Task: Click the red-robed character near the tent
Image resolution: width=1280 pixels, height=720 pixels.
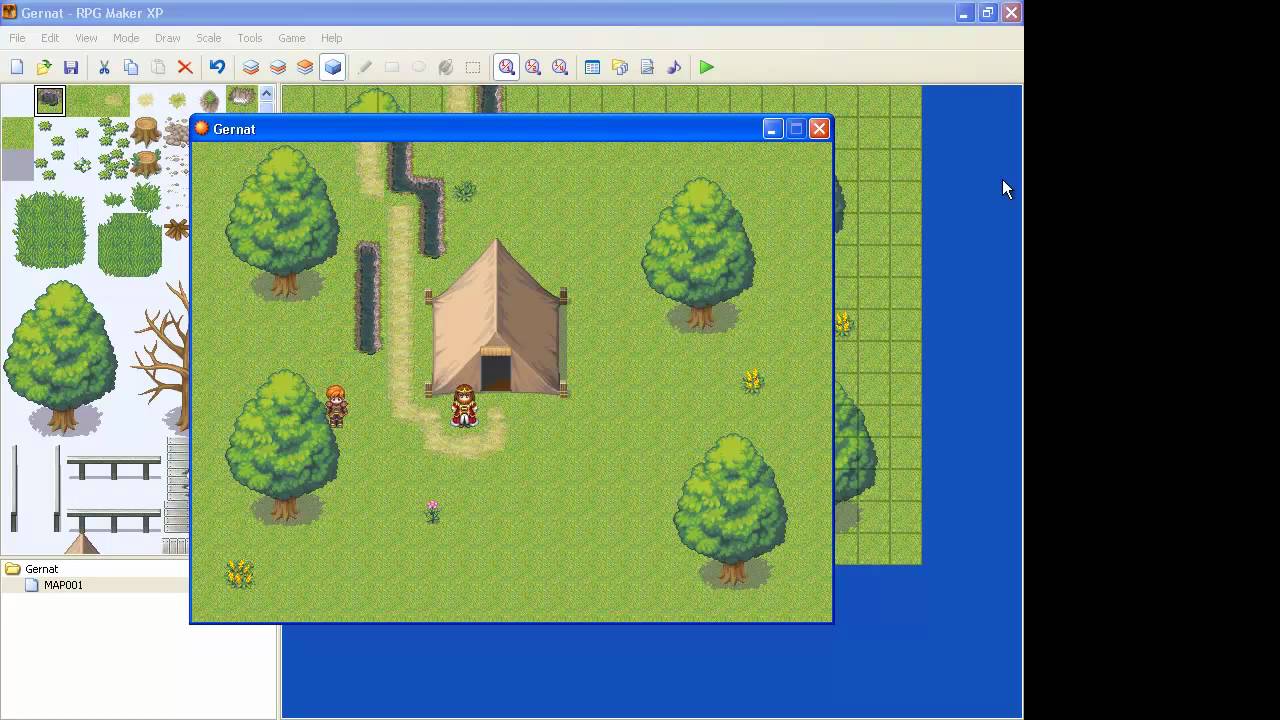Action: [x=464, y=406]
